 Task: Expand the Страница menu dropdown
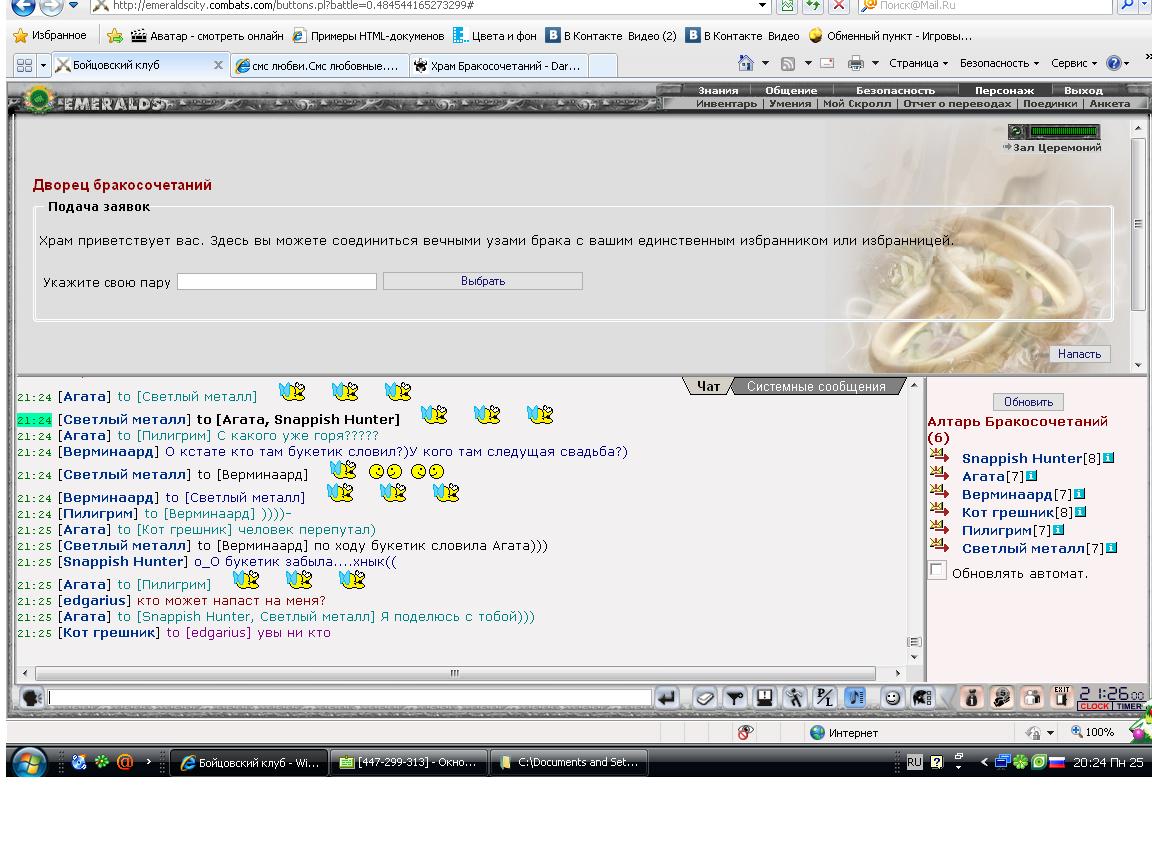[918, 63]
